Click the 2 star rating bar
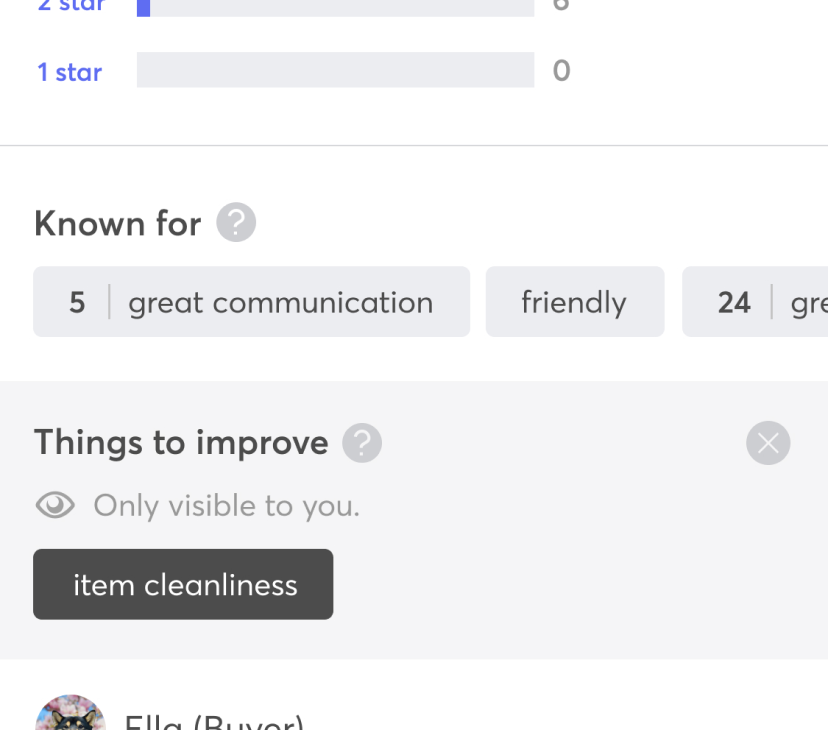The height and width of the screenshot is (730, 828). pos(335,6)
